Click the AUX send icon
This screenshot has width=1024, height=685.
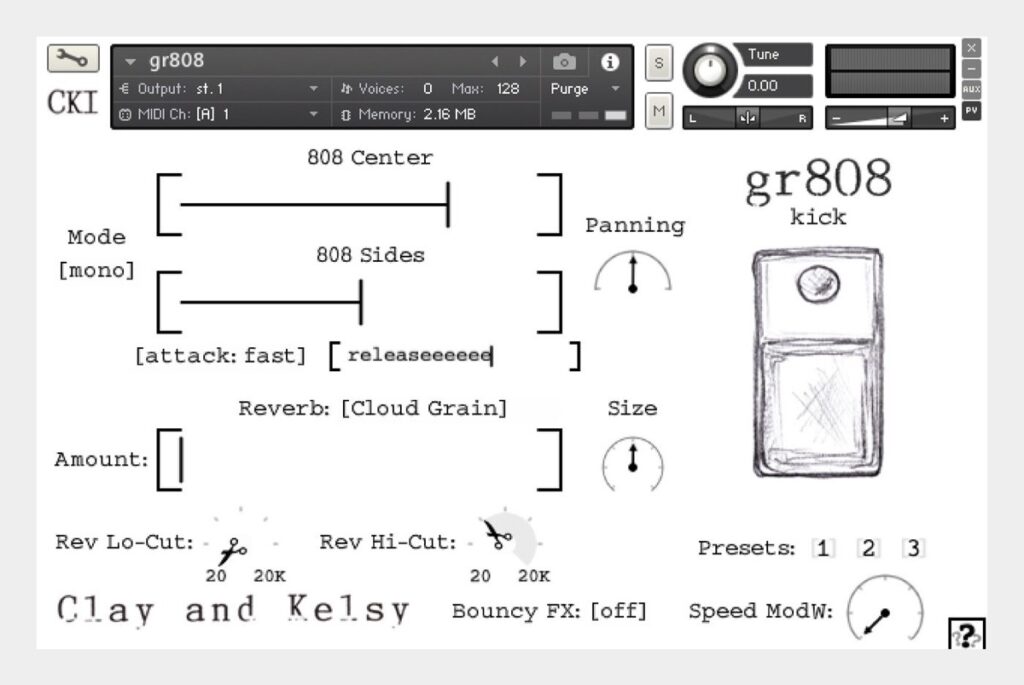pyautogui.click(x=971, y=88)
